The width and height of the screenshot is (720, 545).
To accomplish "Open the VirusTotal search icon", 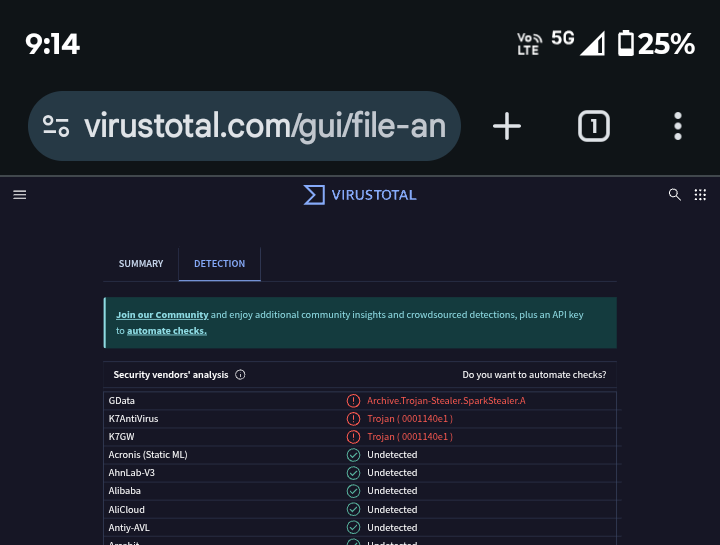I will pos(674,195).
